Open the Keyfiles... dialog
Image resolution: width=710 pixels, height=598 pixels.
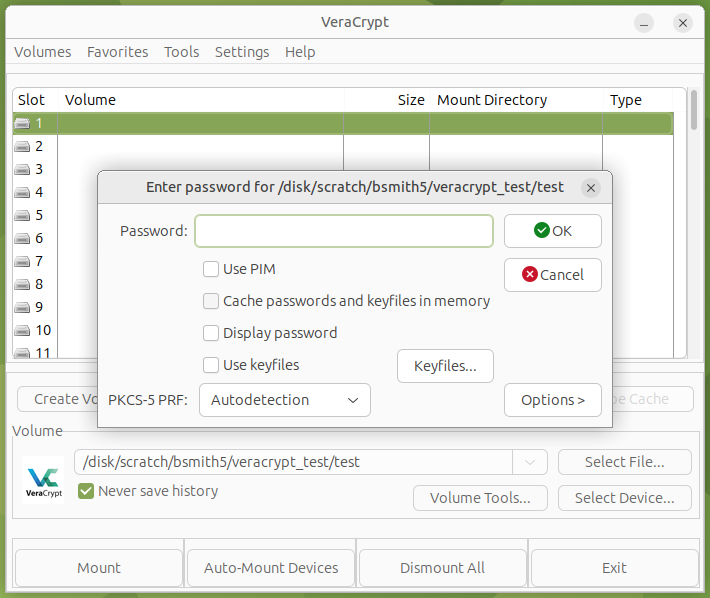click(446, 366)
